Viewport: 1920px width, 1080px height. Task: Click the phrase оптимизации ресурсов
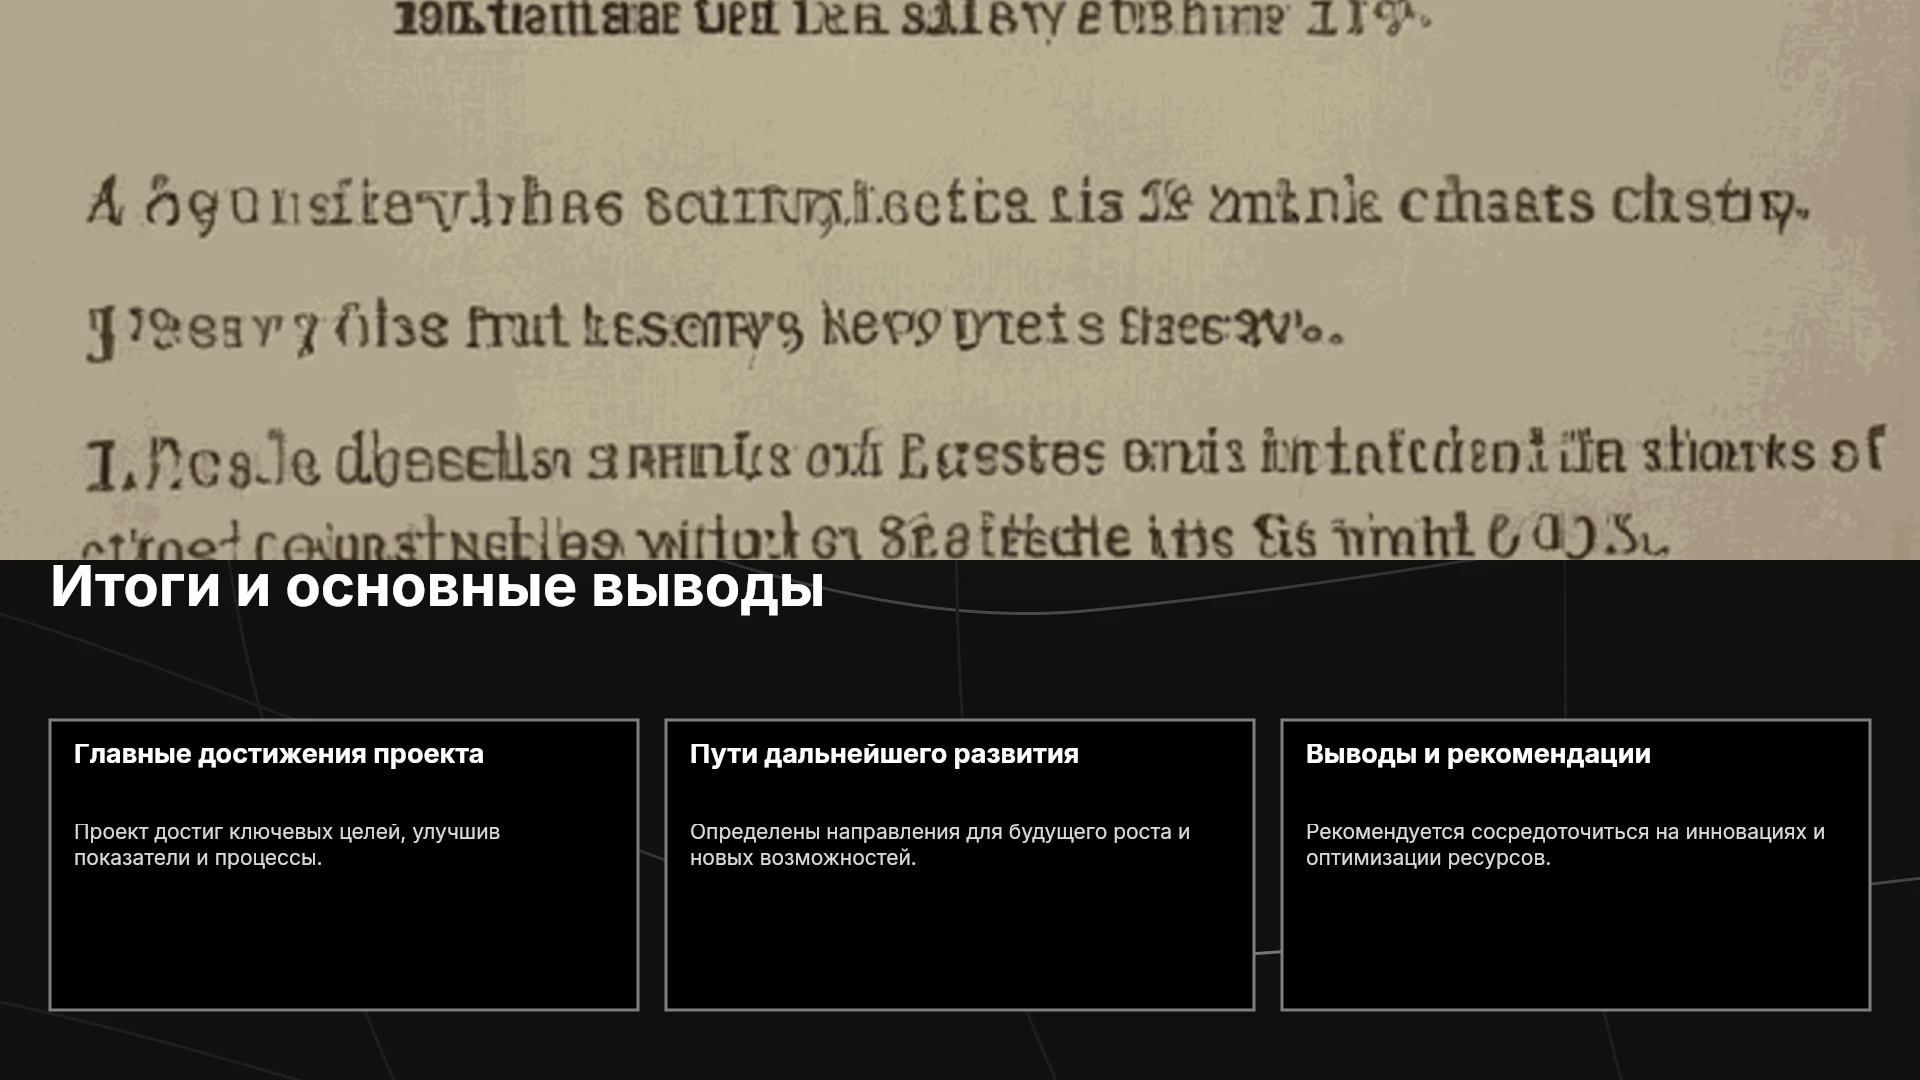tap(1426, 858)
